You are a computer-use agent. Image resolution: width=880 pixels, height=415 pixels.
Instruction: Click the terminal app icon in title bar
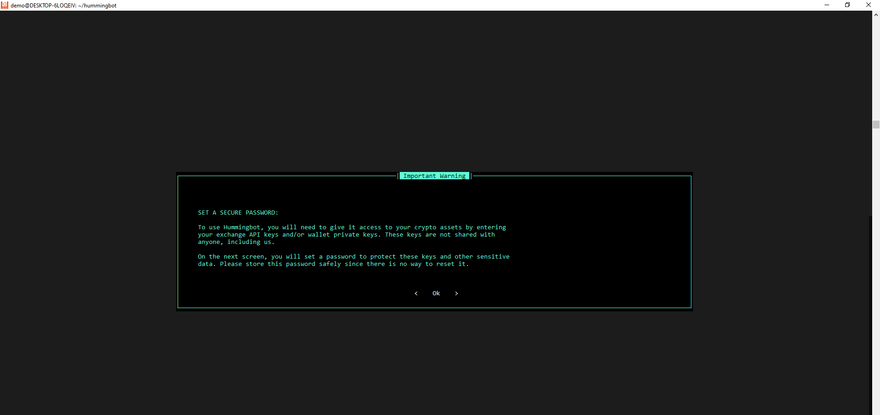5,5
